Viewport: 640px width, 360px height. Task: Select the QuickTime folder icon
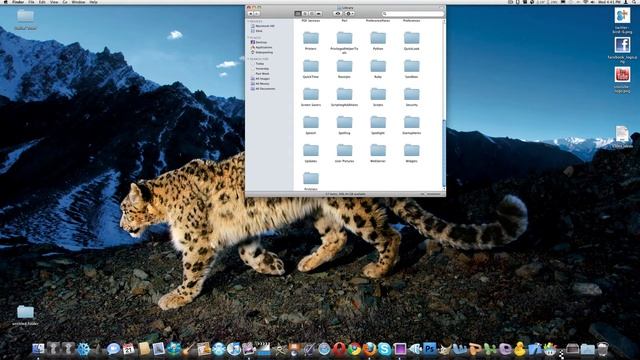click(x=311, y=67)
